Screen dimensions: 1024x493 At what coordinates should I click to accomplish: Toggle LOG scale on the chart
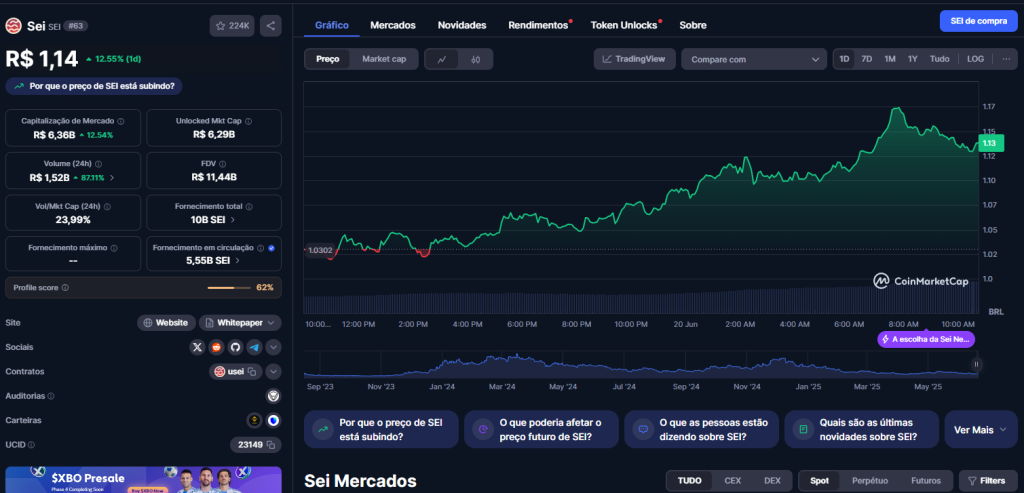(x=975, y=59)
